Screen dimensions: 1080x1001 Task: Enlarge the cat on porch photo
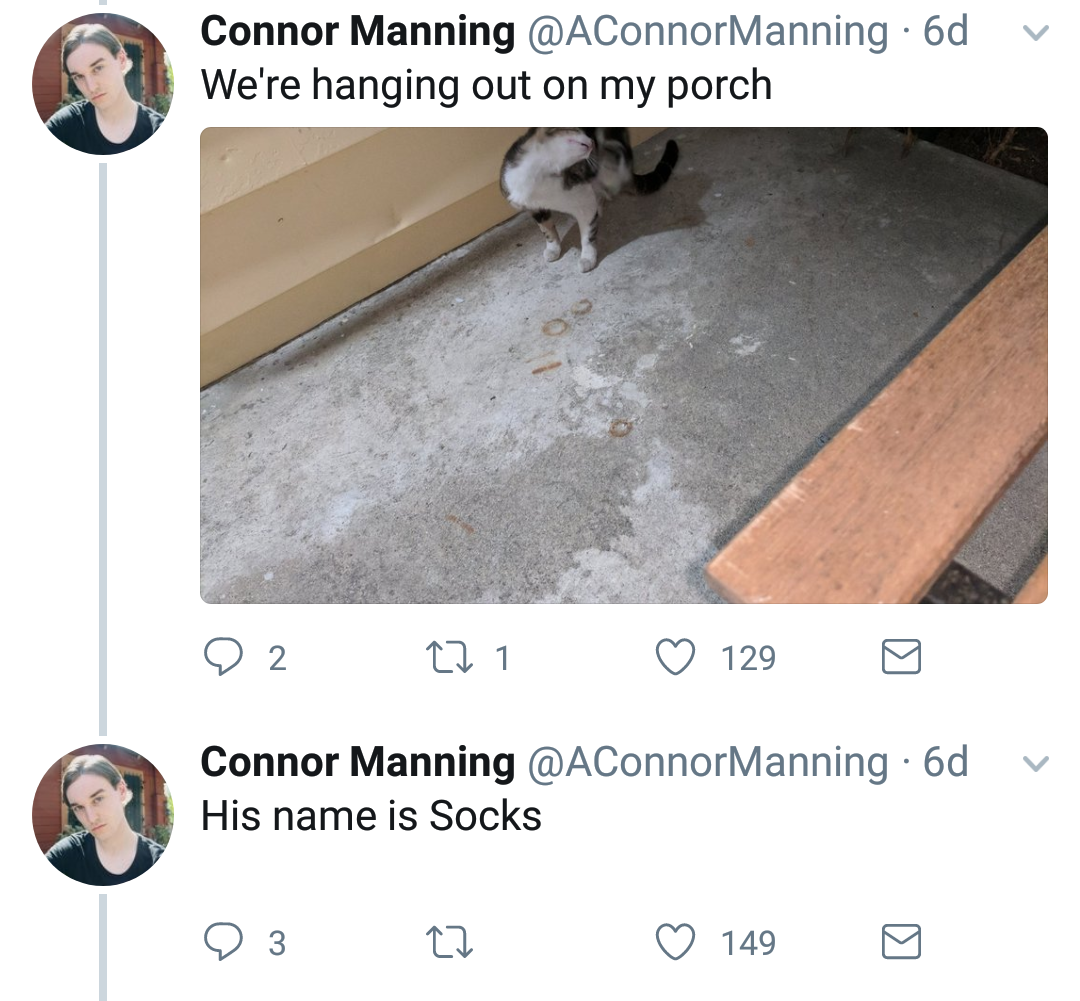tap(623, 365)
